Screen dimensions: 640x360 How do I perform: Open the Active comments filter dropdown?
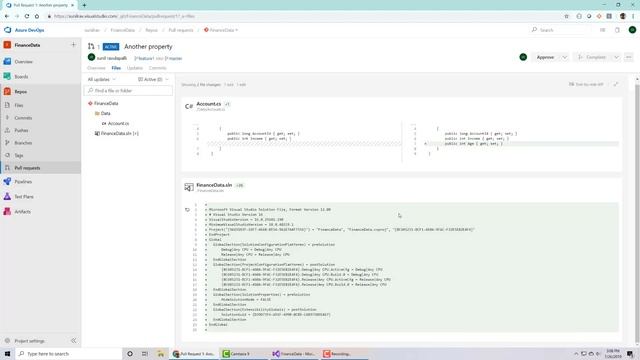click(153, 80)
